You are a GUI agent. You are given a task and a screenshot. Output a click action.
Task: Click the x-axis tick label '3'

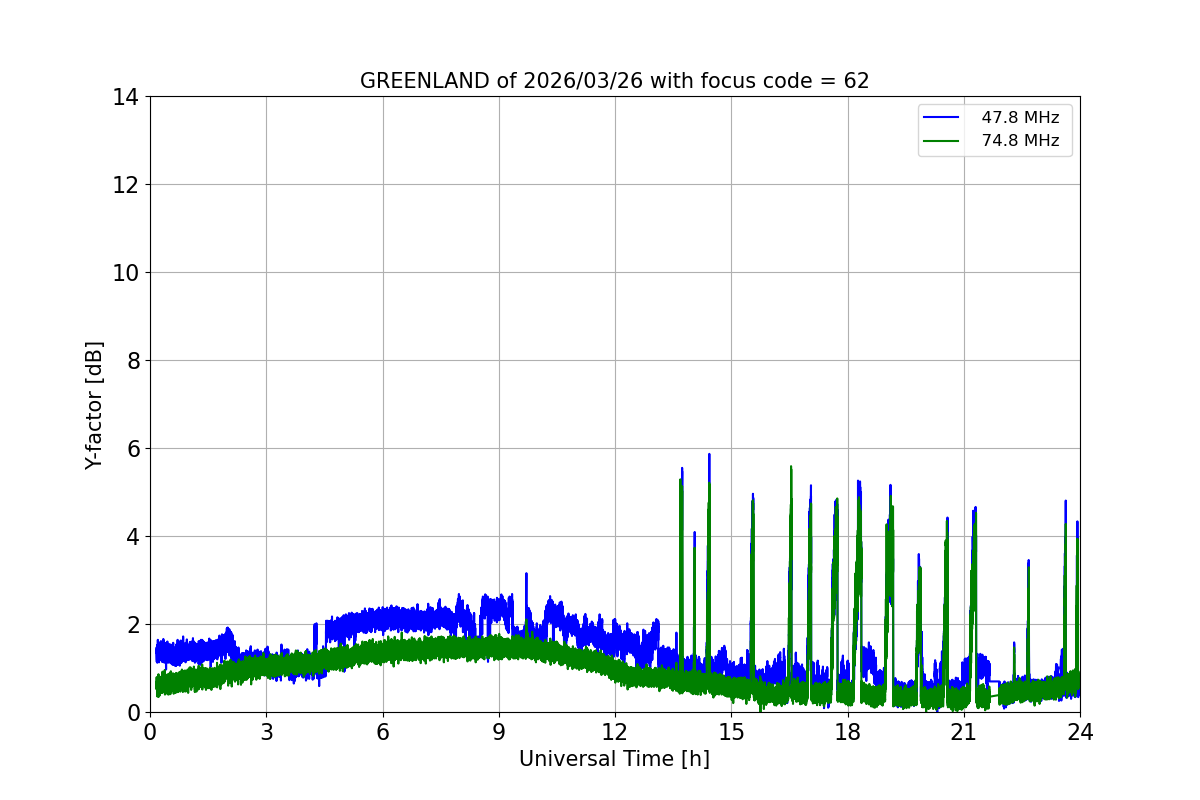click(x=266, y=732)
